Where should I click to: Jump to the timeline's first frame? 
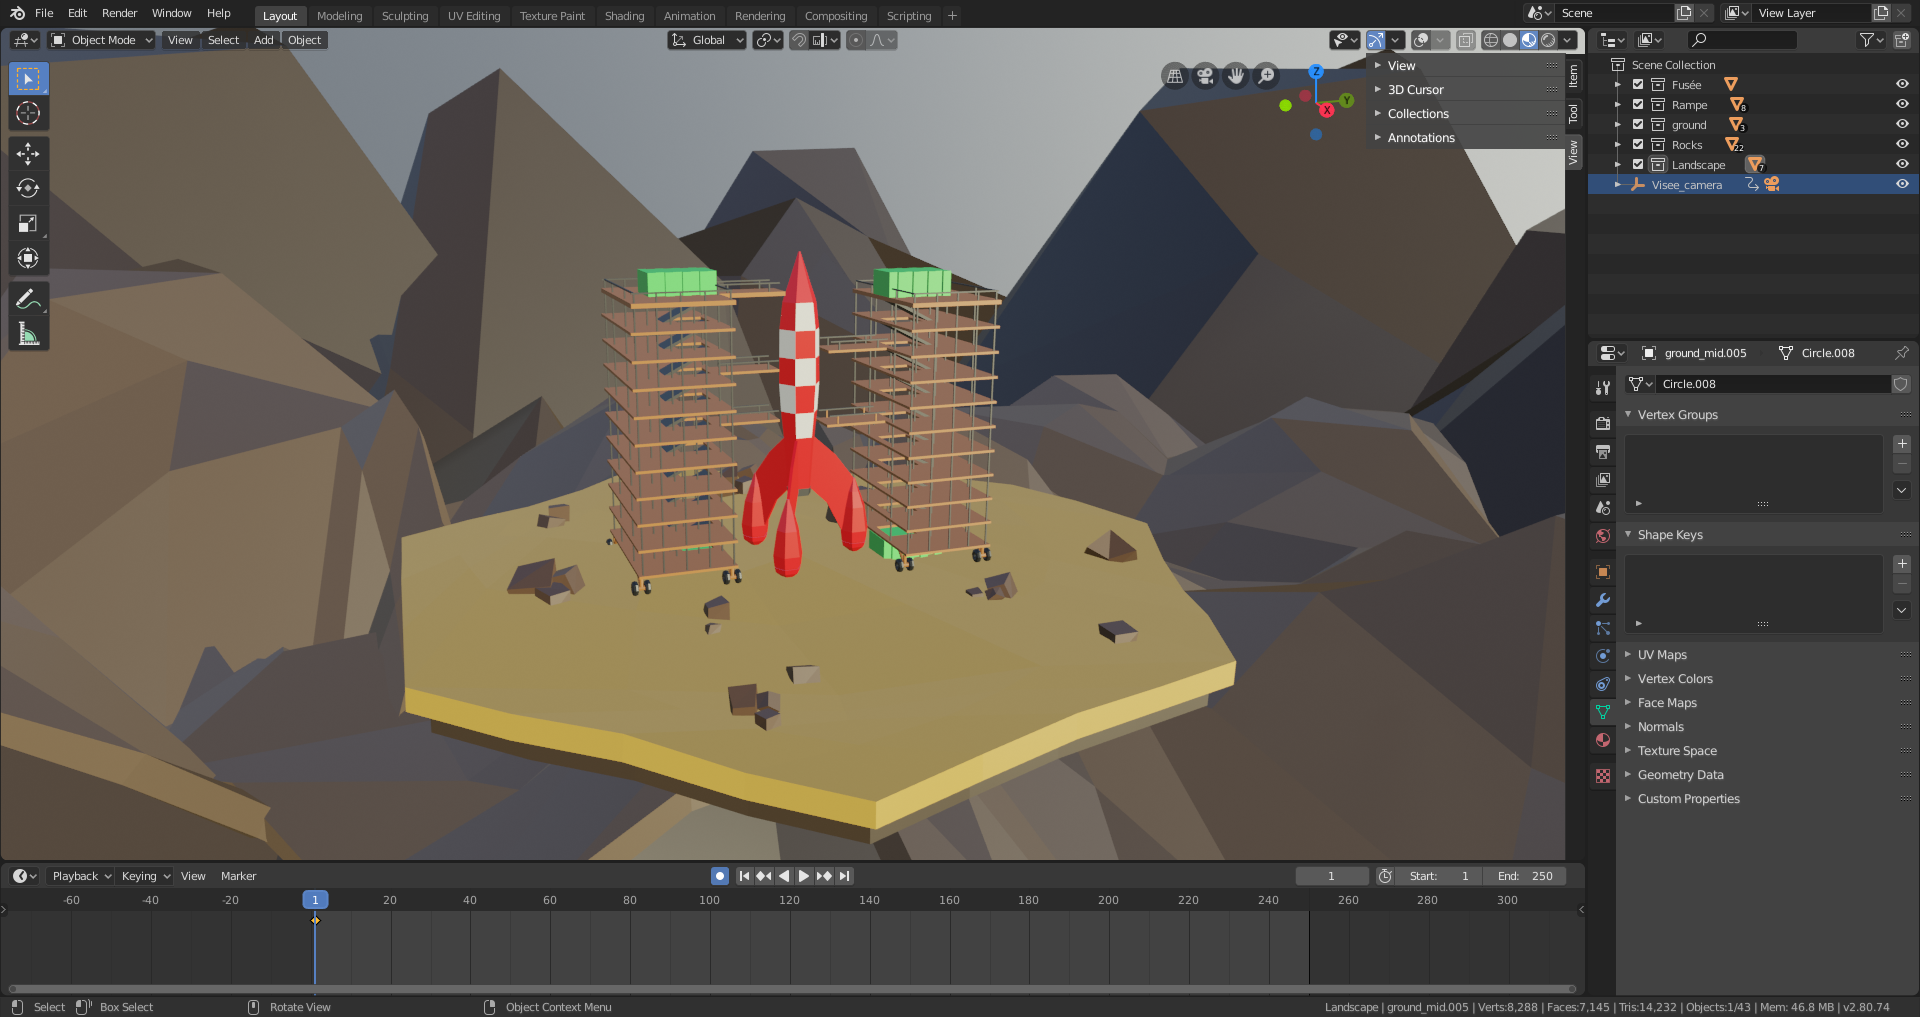pyautogui.click(x=743, y=876)
